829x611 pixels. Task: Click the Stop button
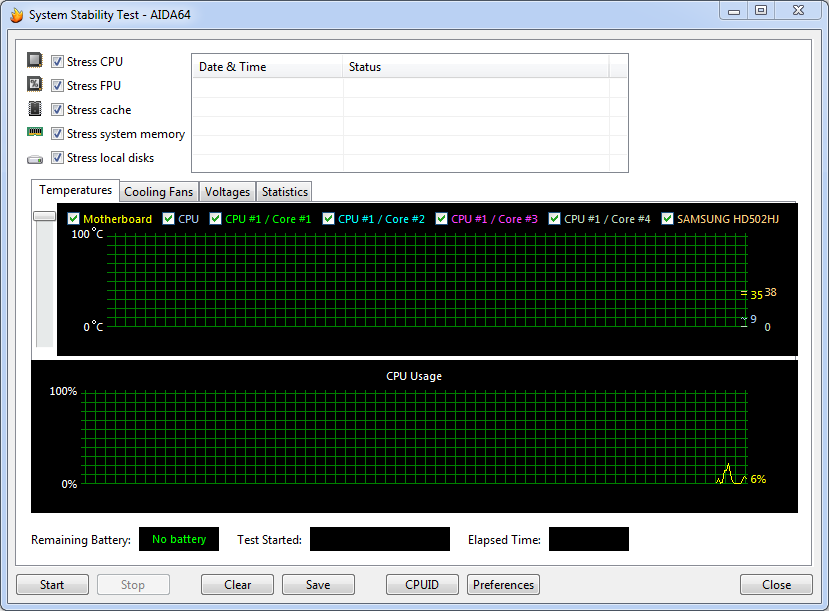click(x=133, y=585)
